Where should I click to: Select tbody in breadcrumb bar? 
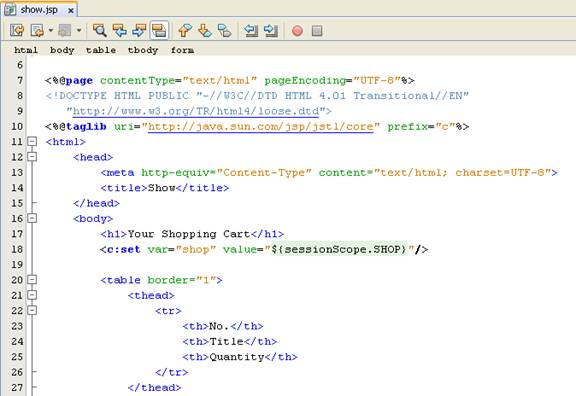(143, 50)
